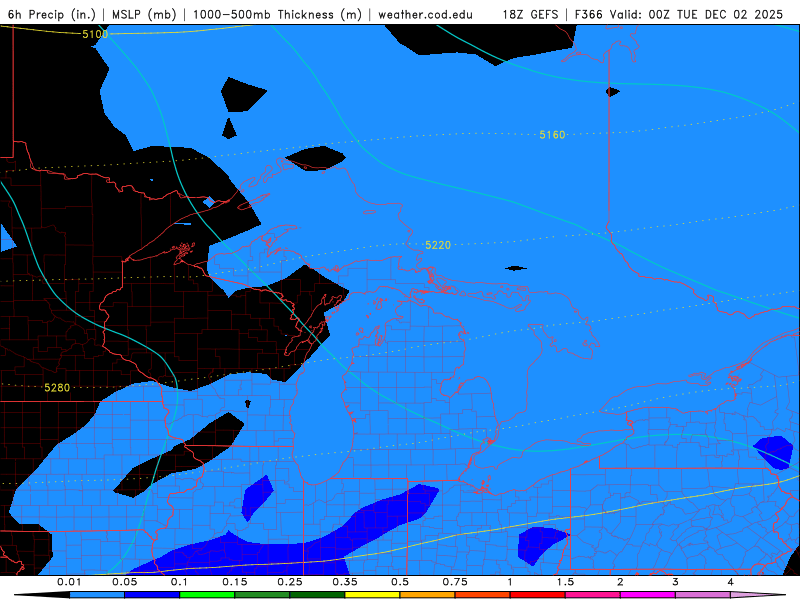Screen dimensions: 800x600
Task: Click the 1.5 legend value
Action: (x=565, y=582)
